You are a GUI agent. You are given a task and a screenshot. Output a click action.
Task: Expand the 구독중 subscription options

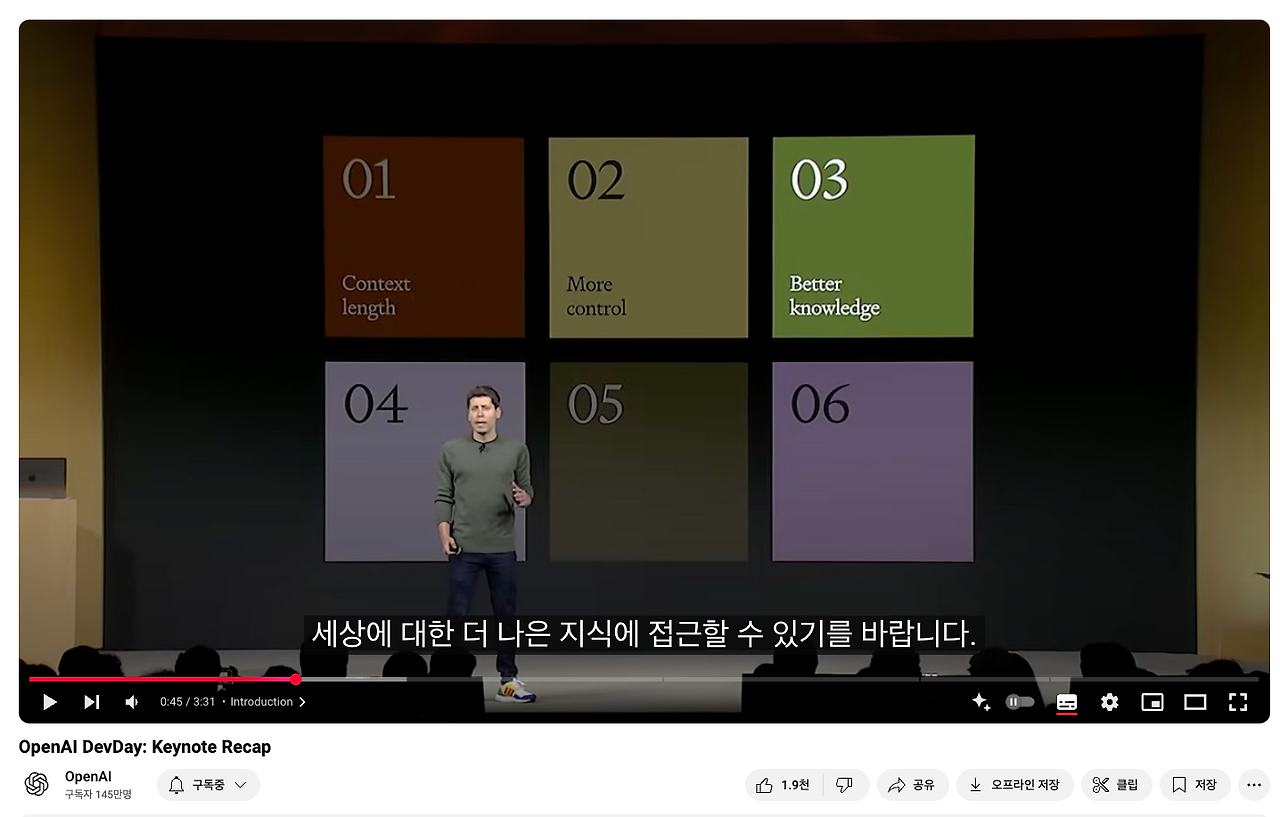coord(207,785)
